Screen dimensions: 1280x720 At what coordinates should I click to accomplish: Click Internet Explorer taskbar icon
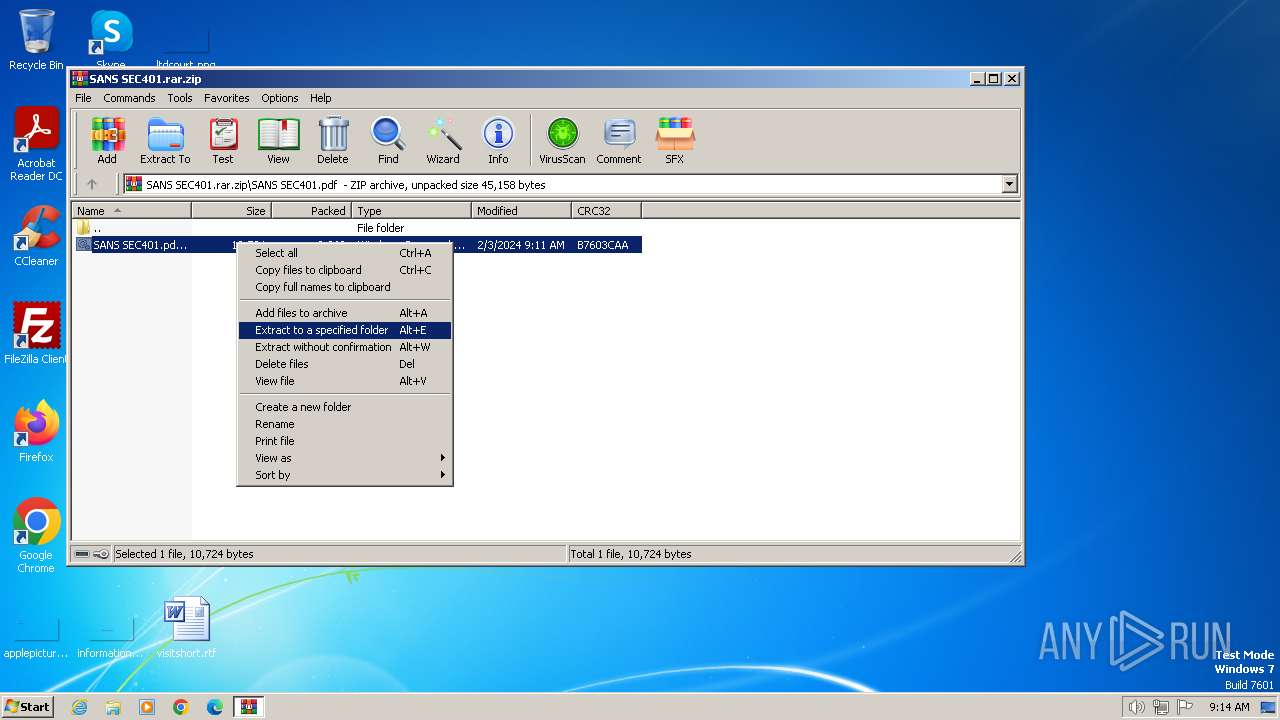tap(79, 707)
